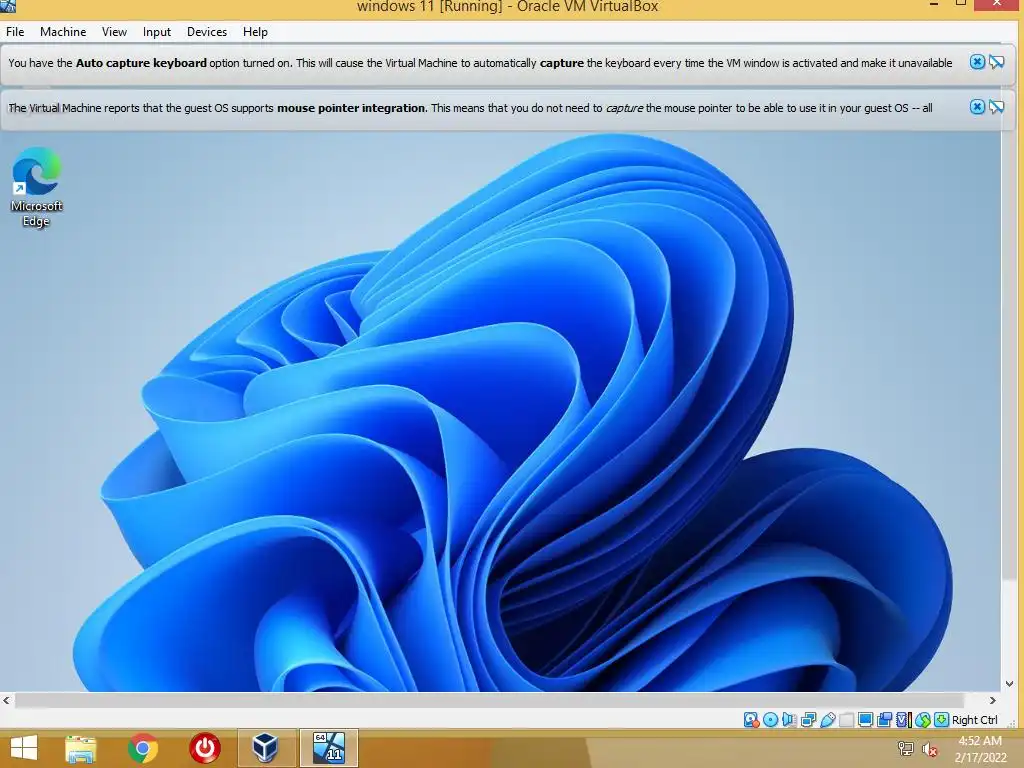Launch Google Chrome from the taskbar
The width and height of the screenshot is (1024, 768).
coord(143,748)
